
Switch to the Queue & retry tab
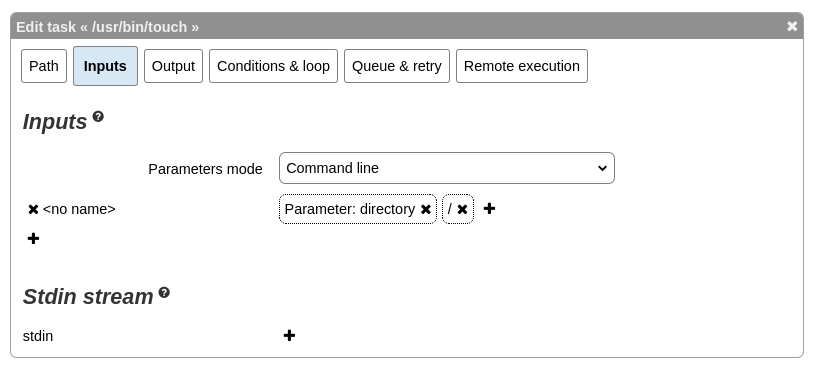point(397,66)
